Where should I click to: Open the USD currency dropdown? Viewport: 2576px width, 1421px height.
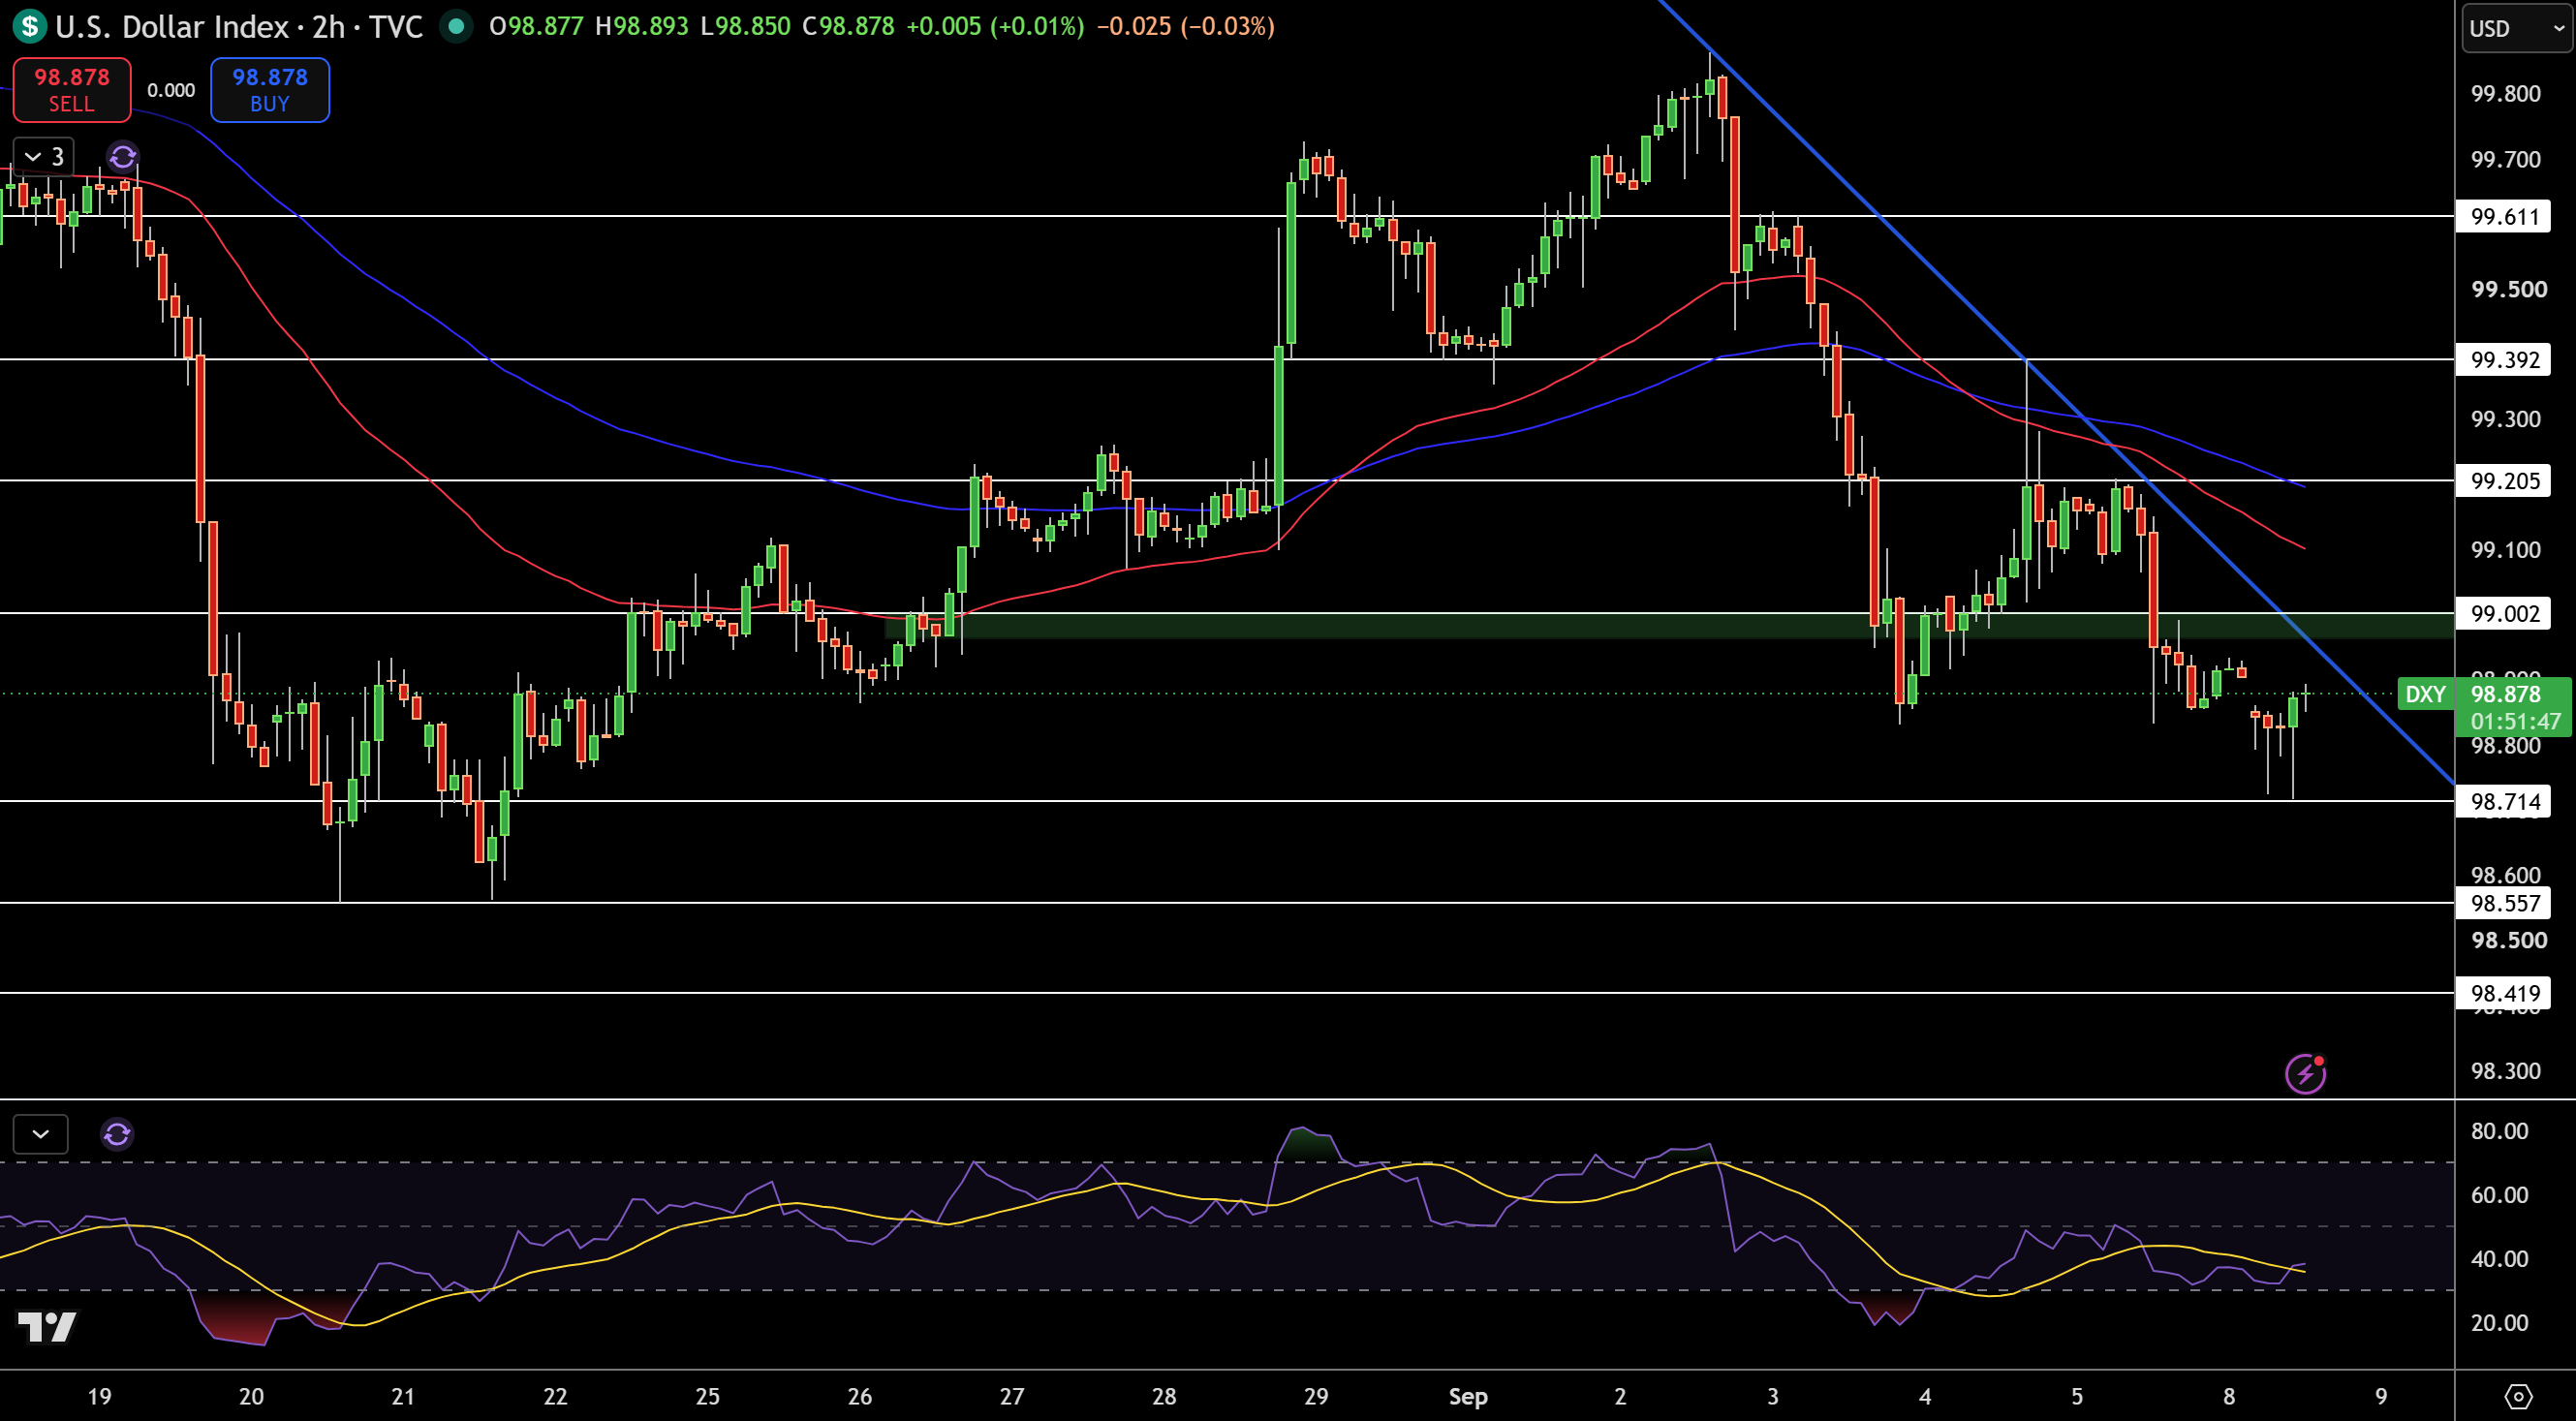[2516, 28]
